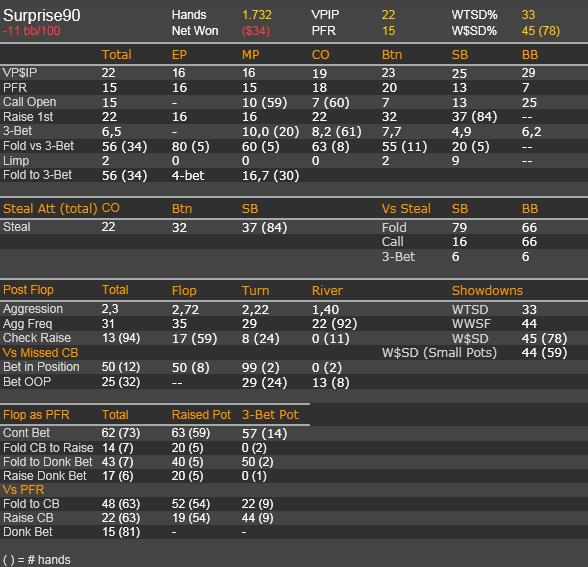Click the Flop as PFR section header

pyautogui.click(x=36, y=415)
